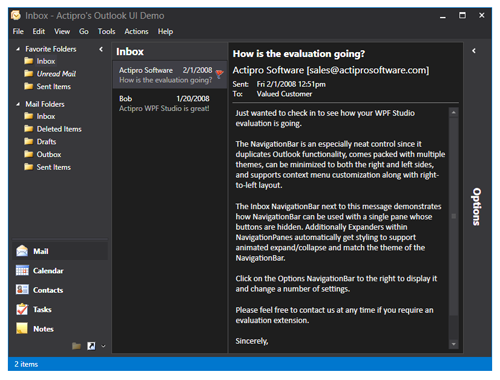Open the Go menu
The height and width of the screenshot is (380, 500).
coord(84,31)
